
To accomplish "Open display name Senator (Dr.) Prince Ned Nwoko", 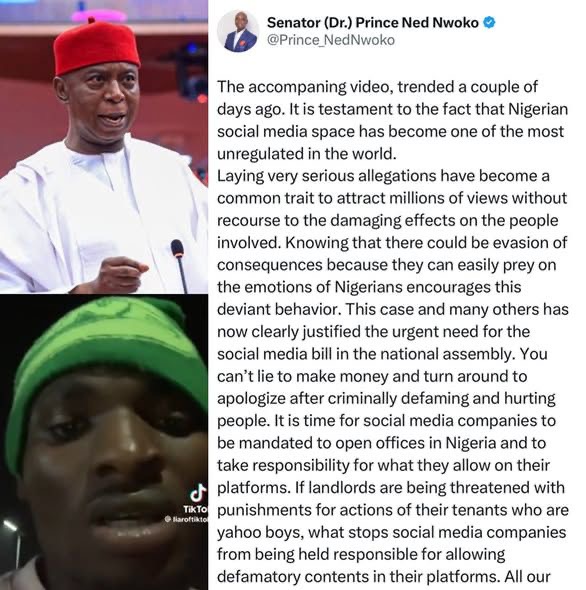I will (373, 23).
